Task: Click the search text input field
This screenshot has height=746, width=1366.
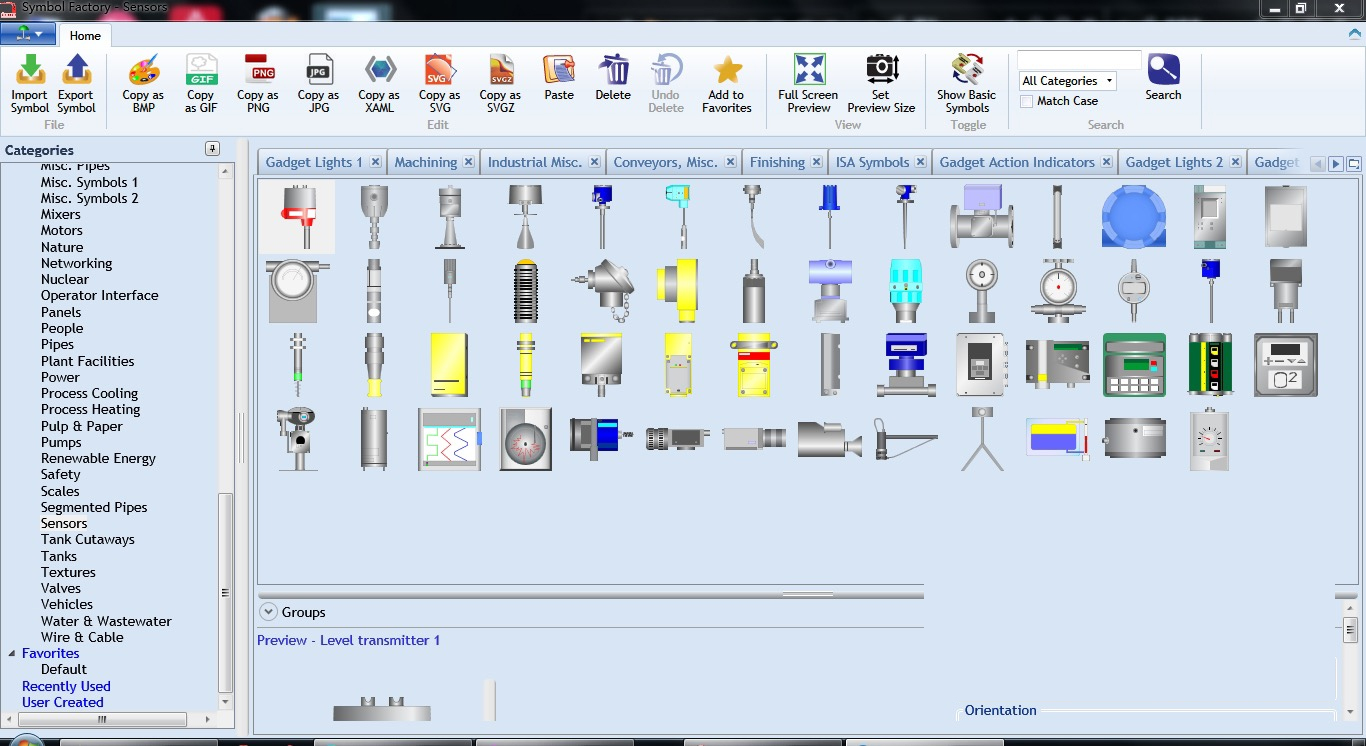Action: tap(1079, 60)
